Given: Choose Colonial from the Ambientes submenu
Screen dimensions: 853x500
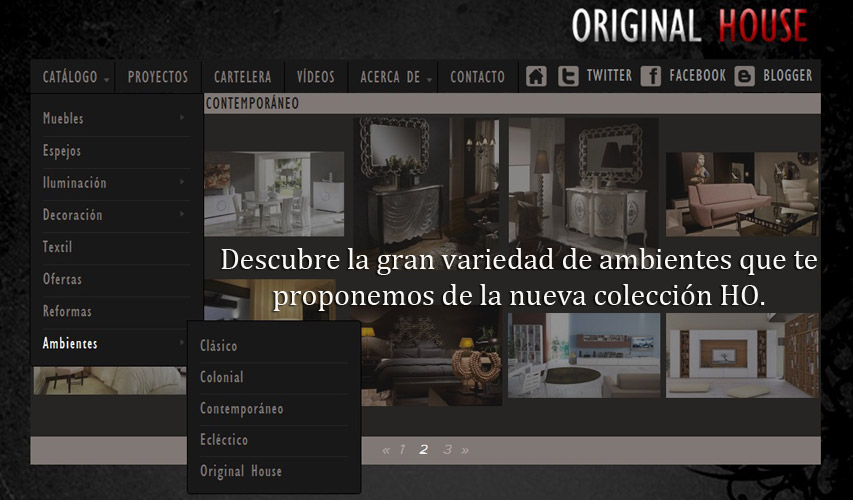Looking at the screenshot, I should [x=221, y=376].
